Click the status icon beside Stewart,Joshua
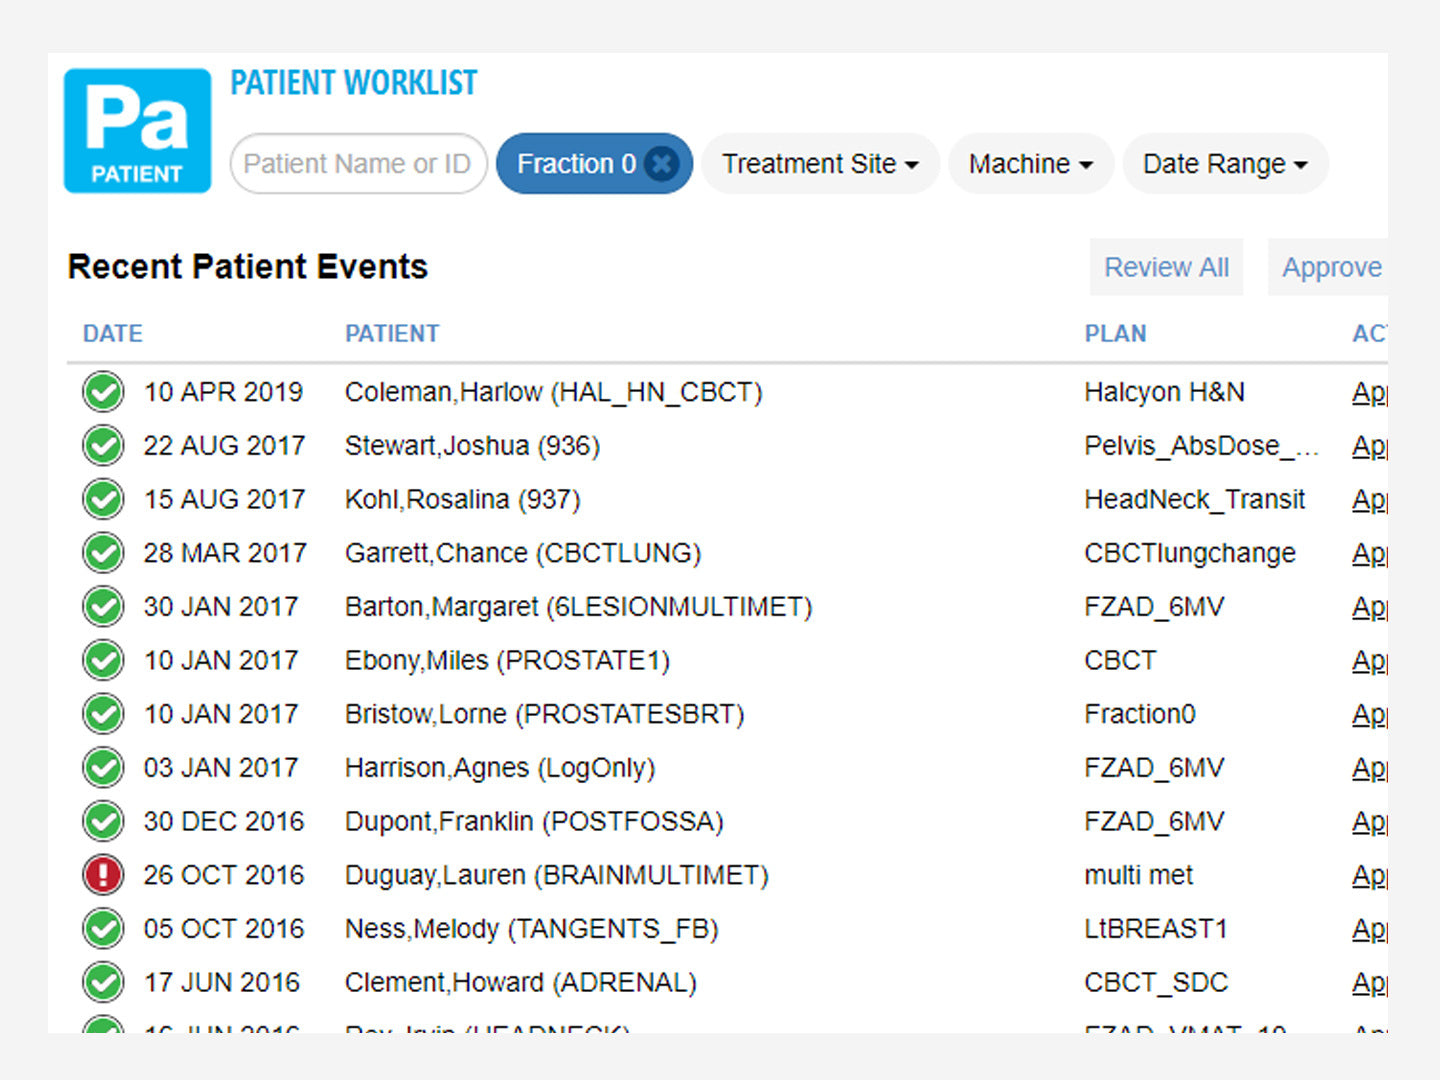 pos(103,445)
